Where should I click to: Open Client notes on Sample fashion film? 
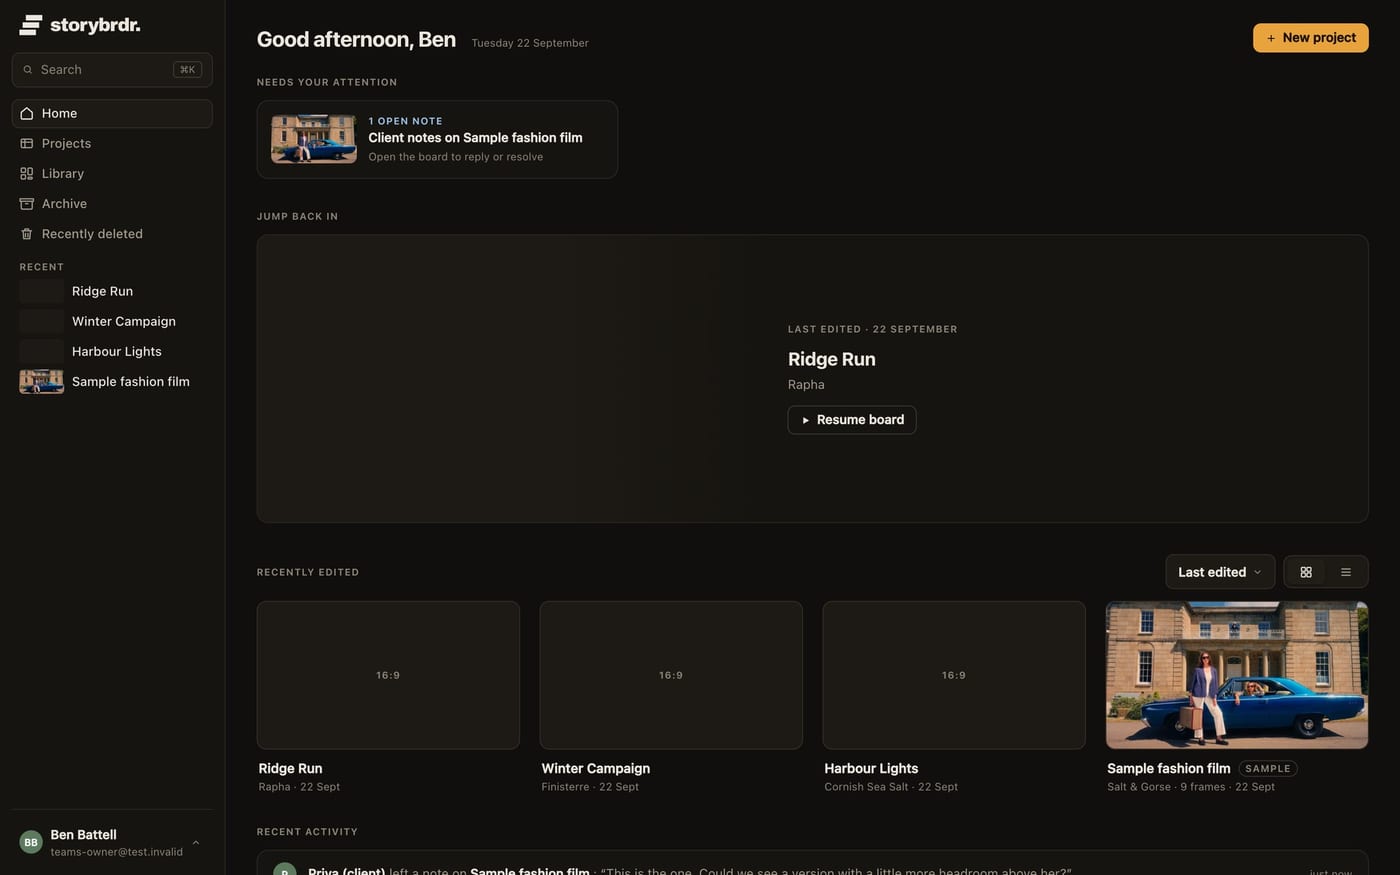click(437, 139)
